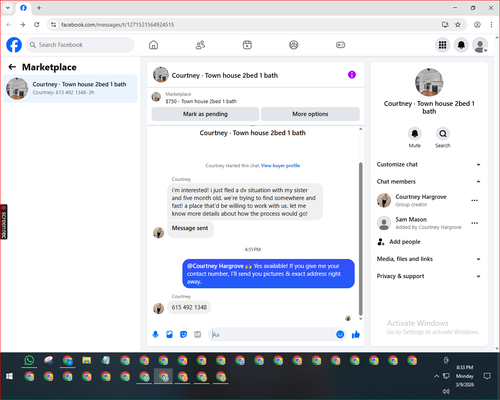Image resolution: width=500 pixels, height=400 pixels.
Task: Click the phone number message 615 492 1348
Action: pyautogui.click(x=189, y=307)
